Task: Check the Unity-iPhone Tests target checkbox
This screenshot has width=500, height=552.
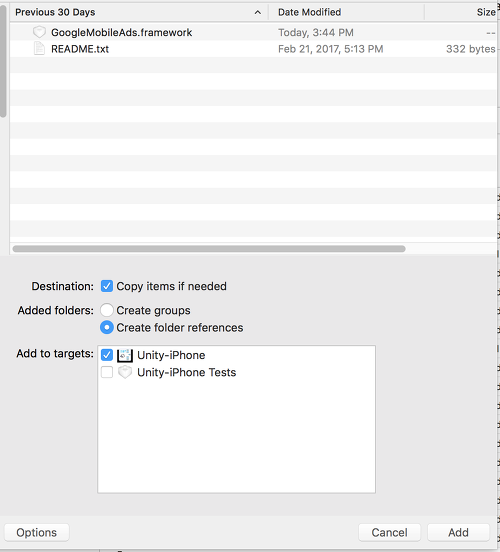Action: click(x=107, y=372)
